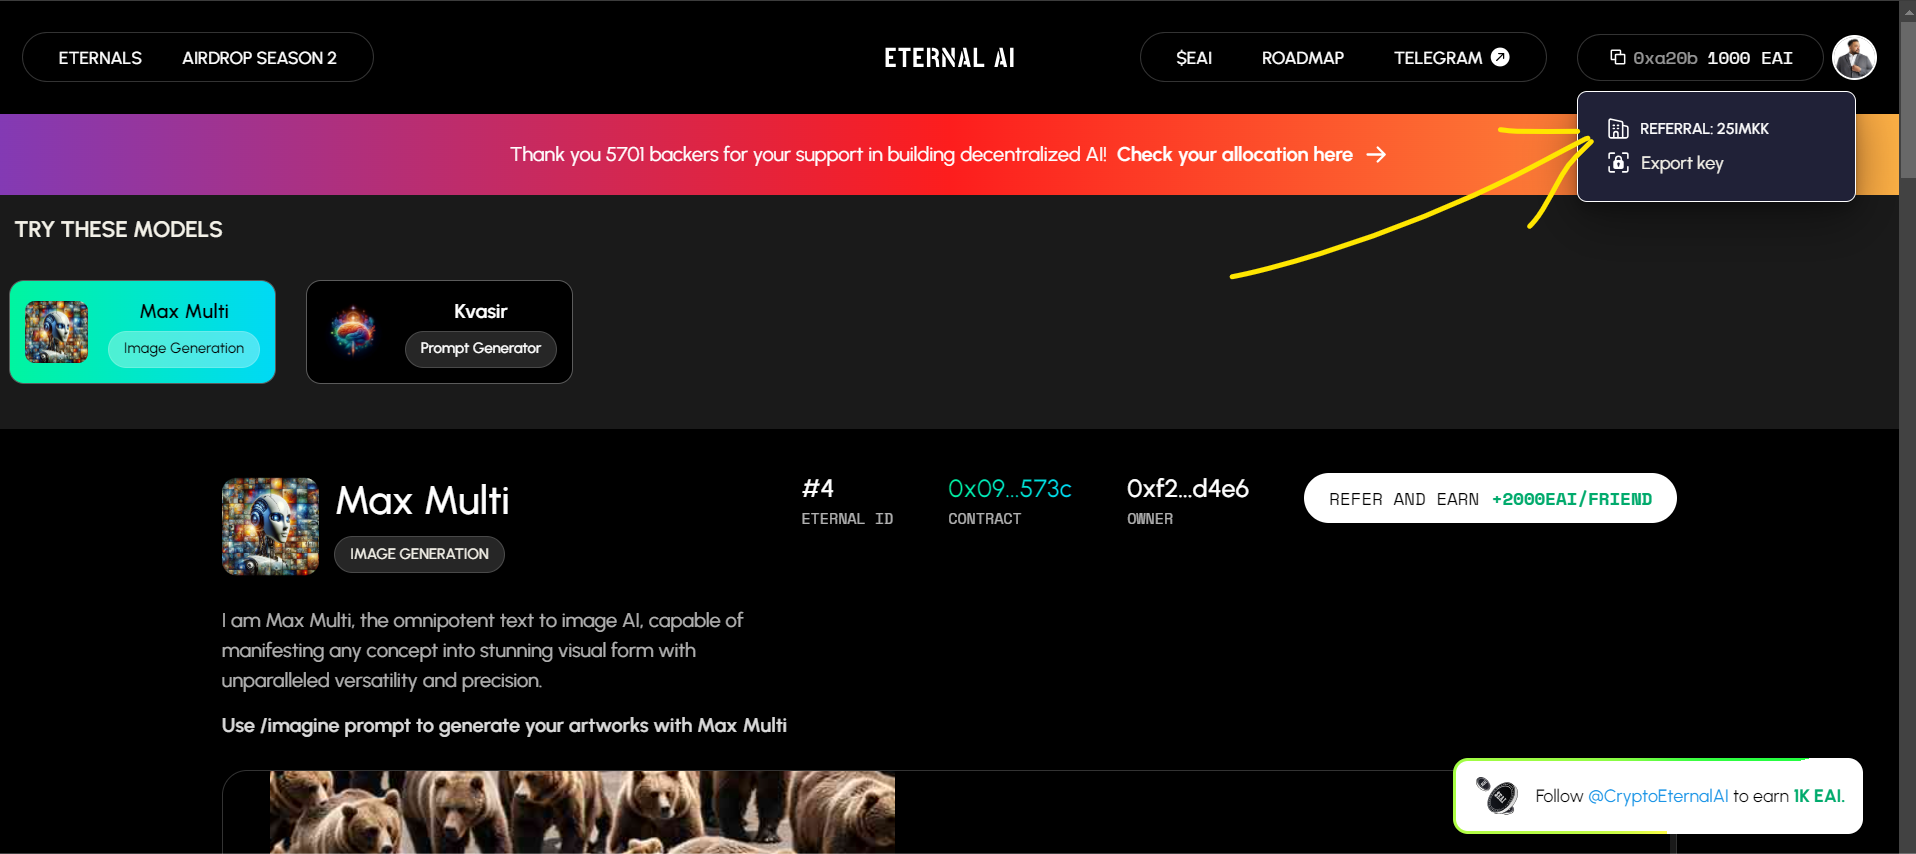The image size is (1916, 854).
Task: Open the 0x09...573c contract link
Action: (x=1009, y=488)
